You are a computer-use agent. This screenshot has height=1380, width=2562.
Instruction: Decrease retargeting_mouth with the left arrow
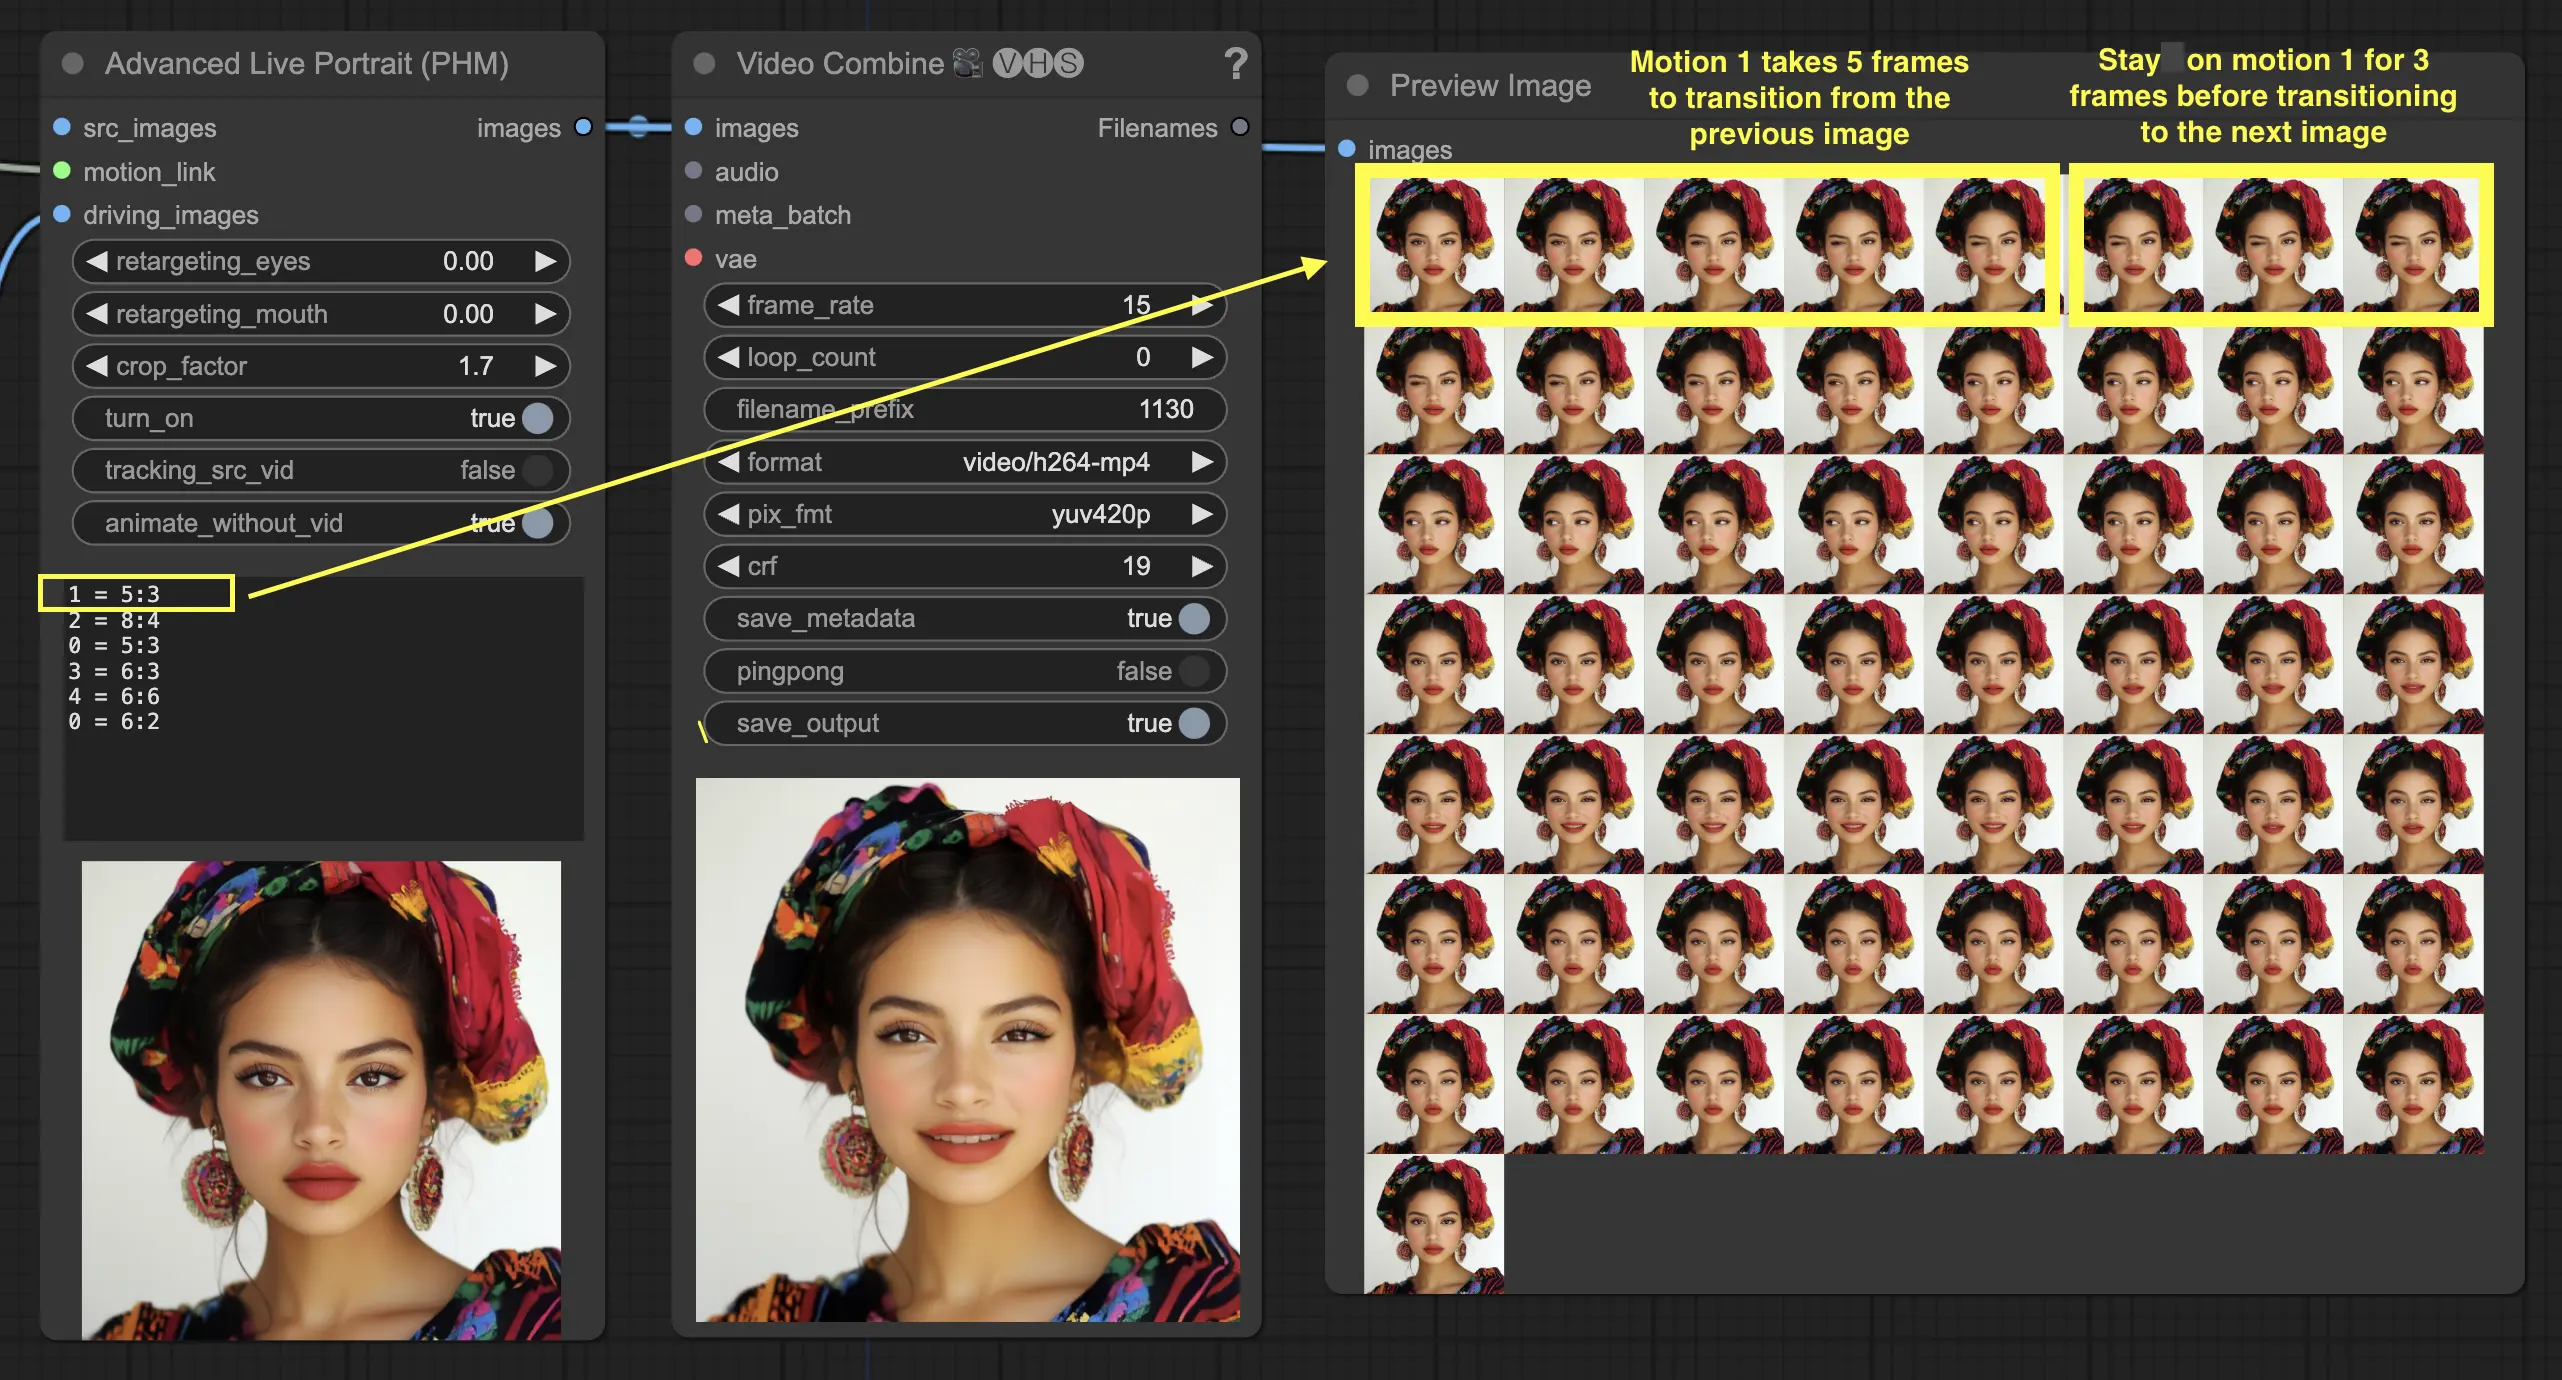pyautogui.click(x=97, y=314)
